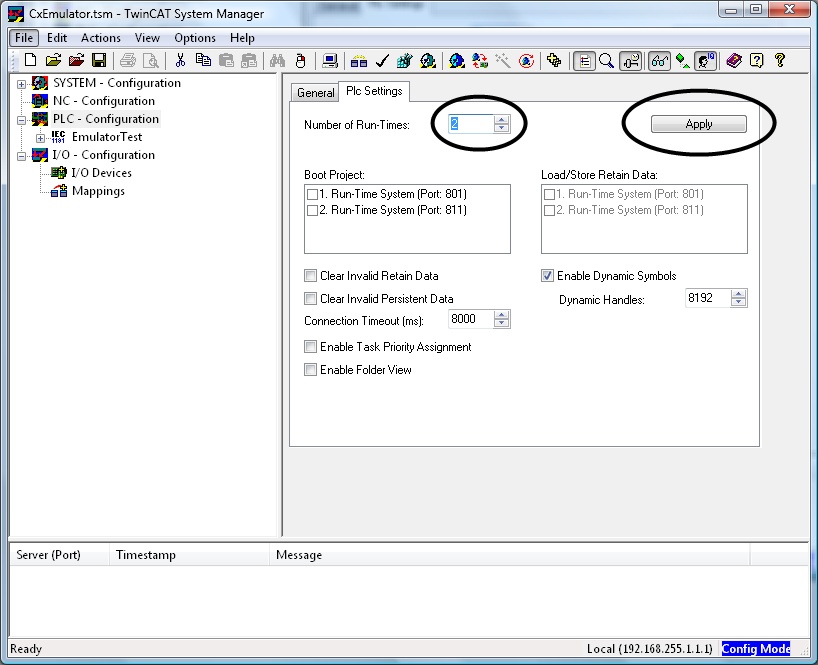Open the View menu

[147, 38]
